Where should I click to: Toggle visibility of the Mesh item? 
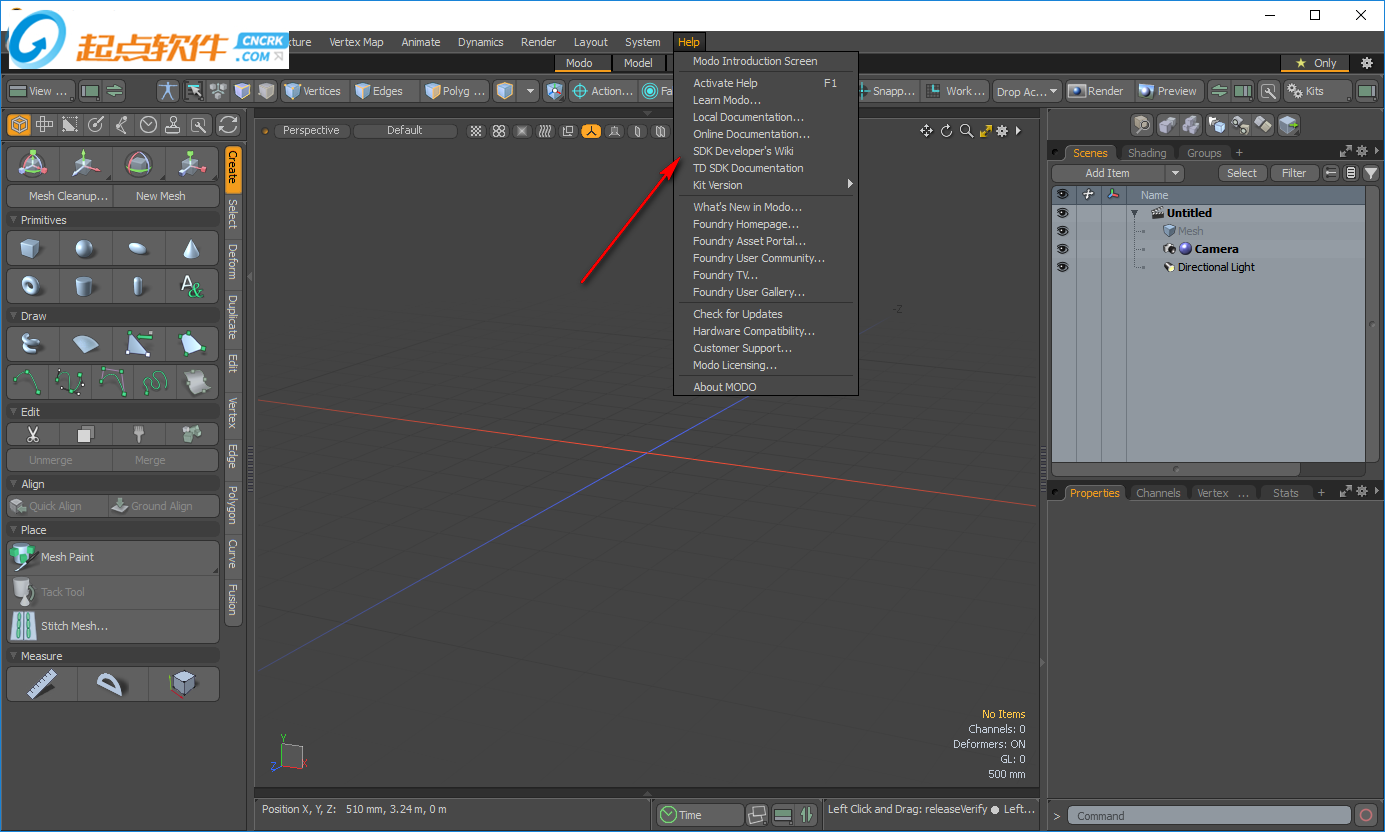(1062, 231)
